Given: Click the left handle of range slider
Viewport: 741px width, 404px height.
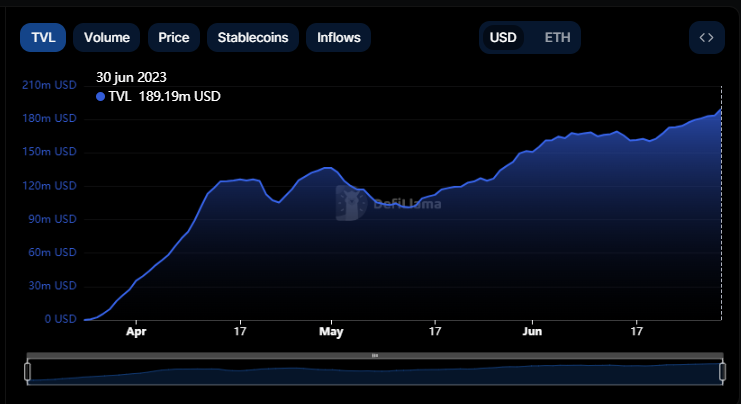Looking at the screenshot, I should (x=27, y=372).
